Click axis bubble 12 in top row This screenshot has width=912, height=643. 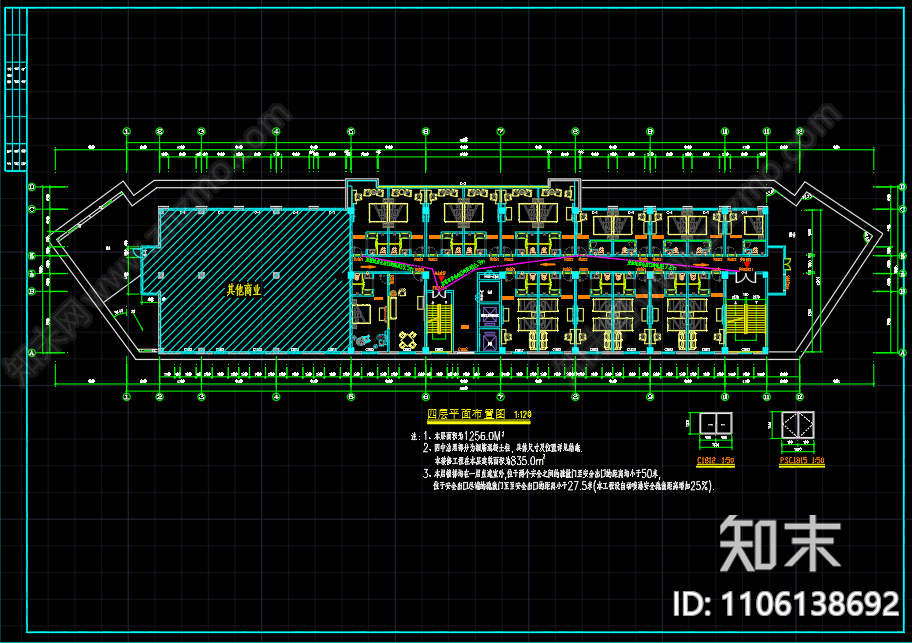click(800, 132)
